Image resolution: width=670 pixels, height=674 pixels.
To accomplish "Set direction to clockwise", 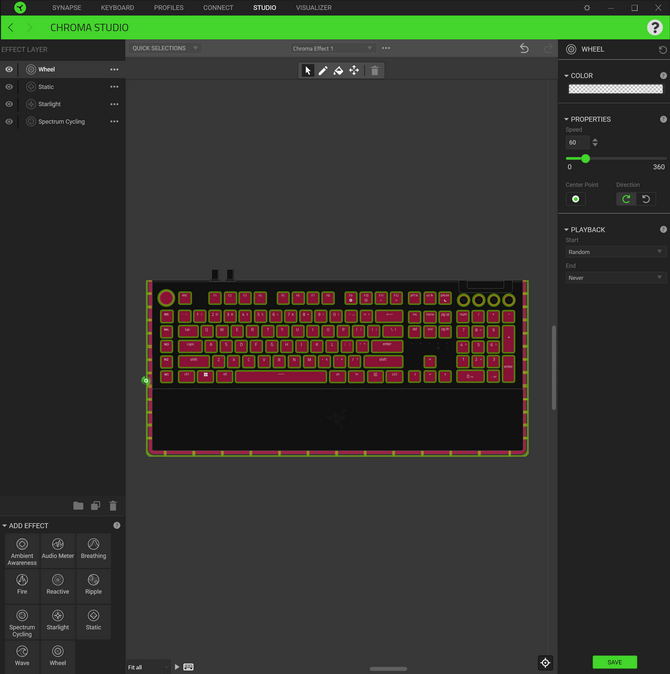I will click(x=626, y=199).
